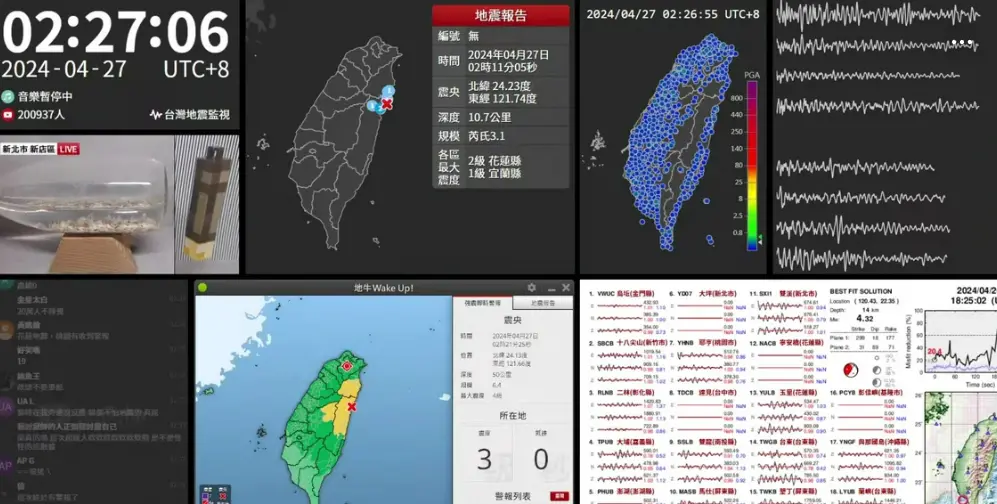Click the red button beside 警報列表
This screenshot has height=504, width=997.
click(560, 496)
